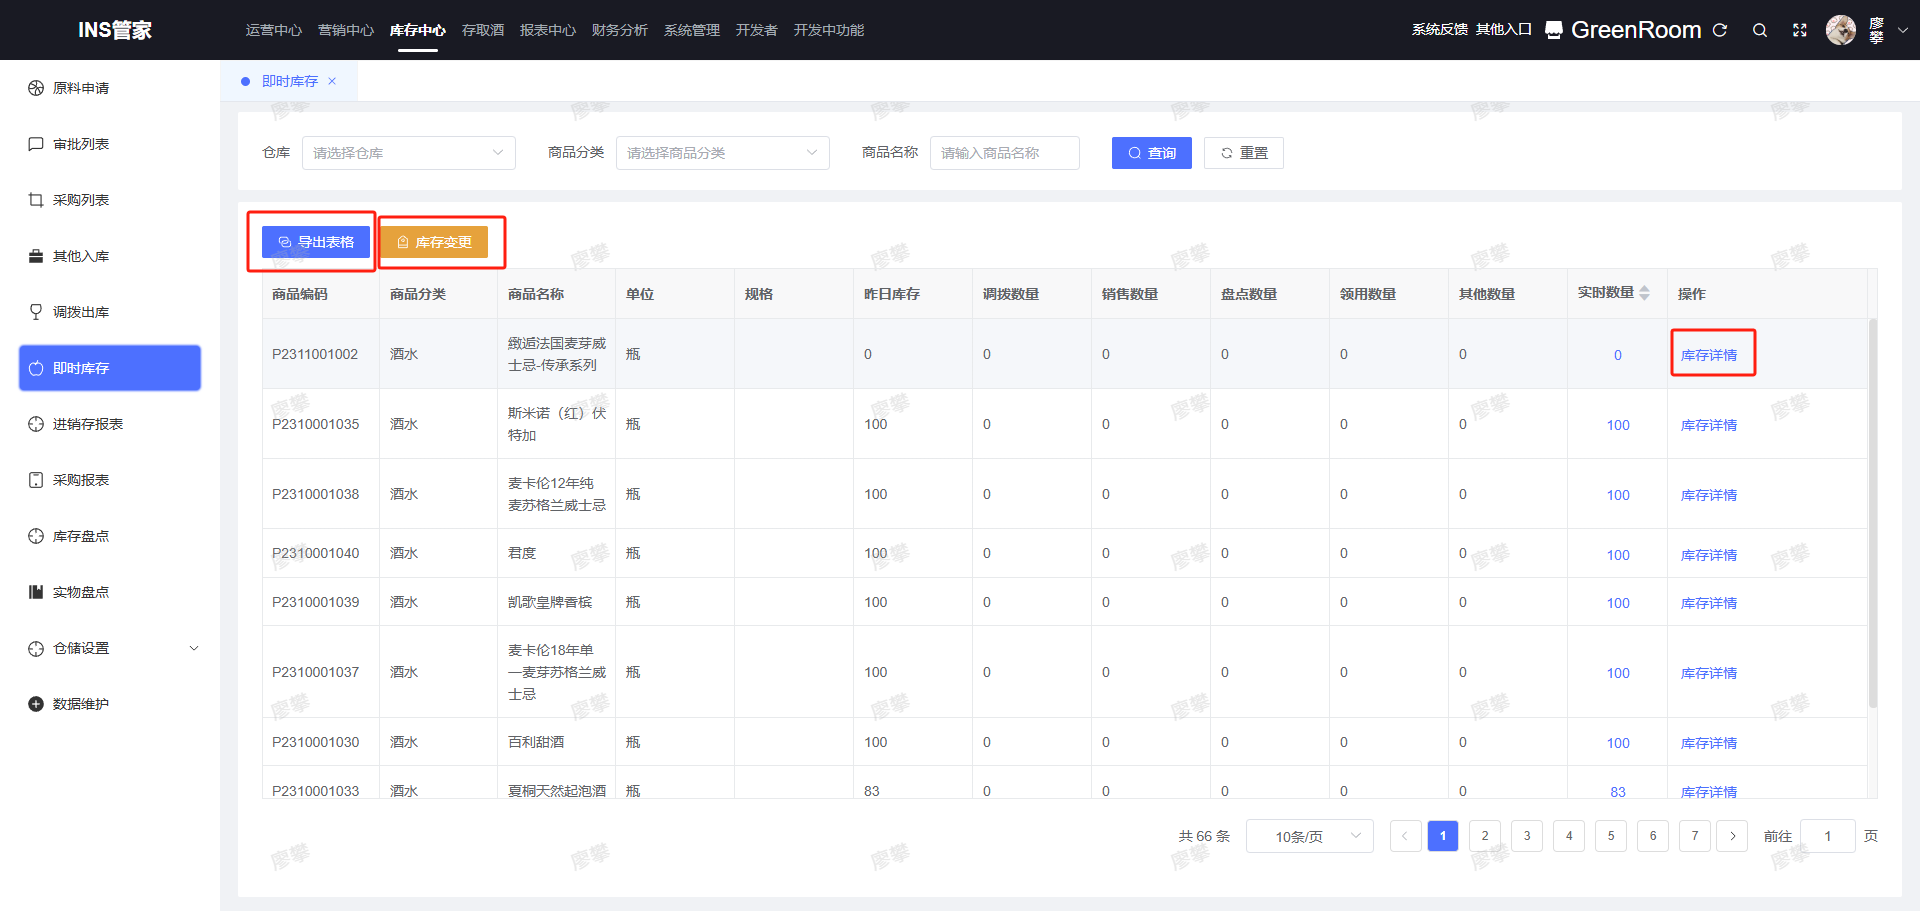
Task: Open 库存详情 for P2310001040
Action: tap(1709, 555)
